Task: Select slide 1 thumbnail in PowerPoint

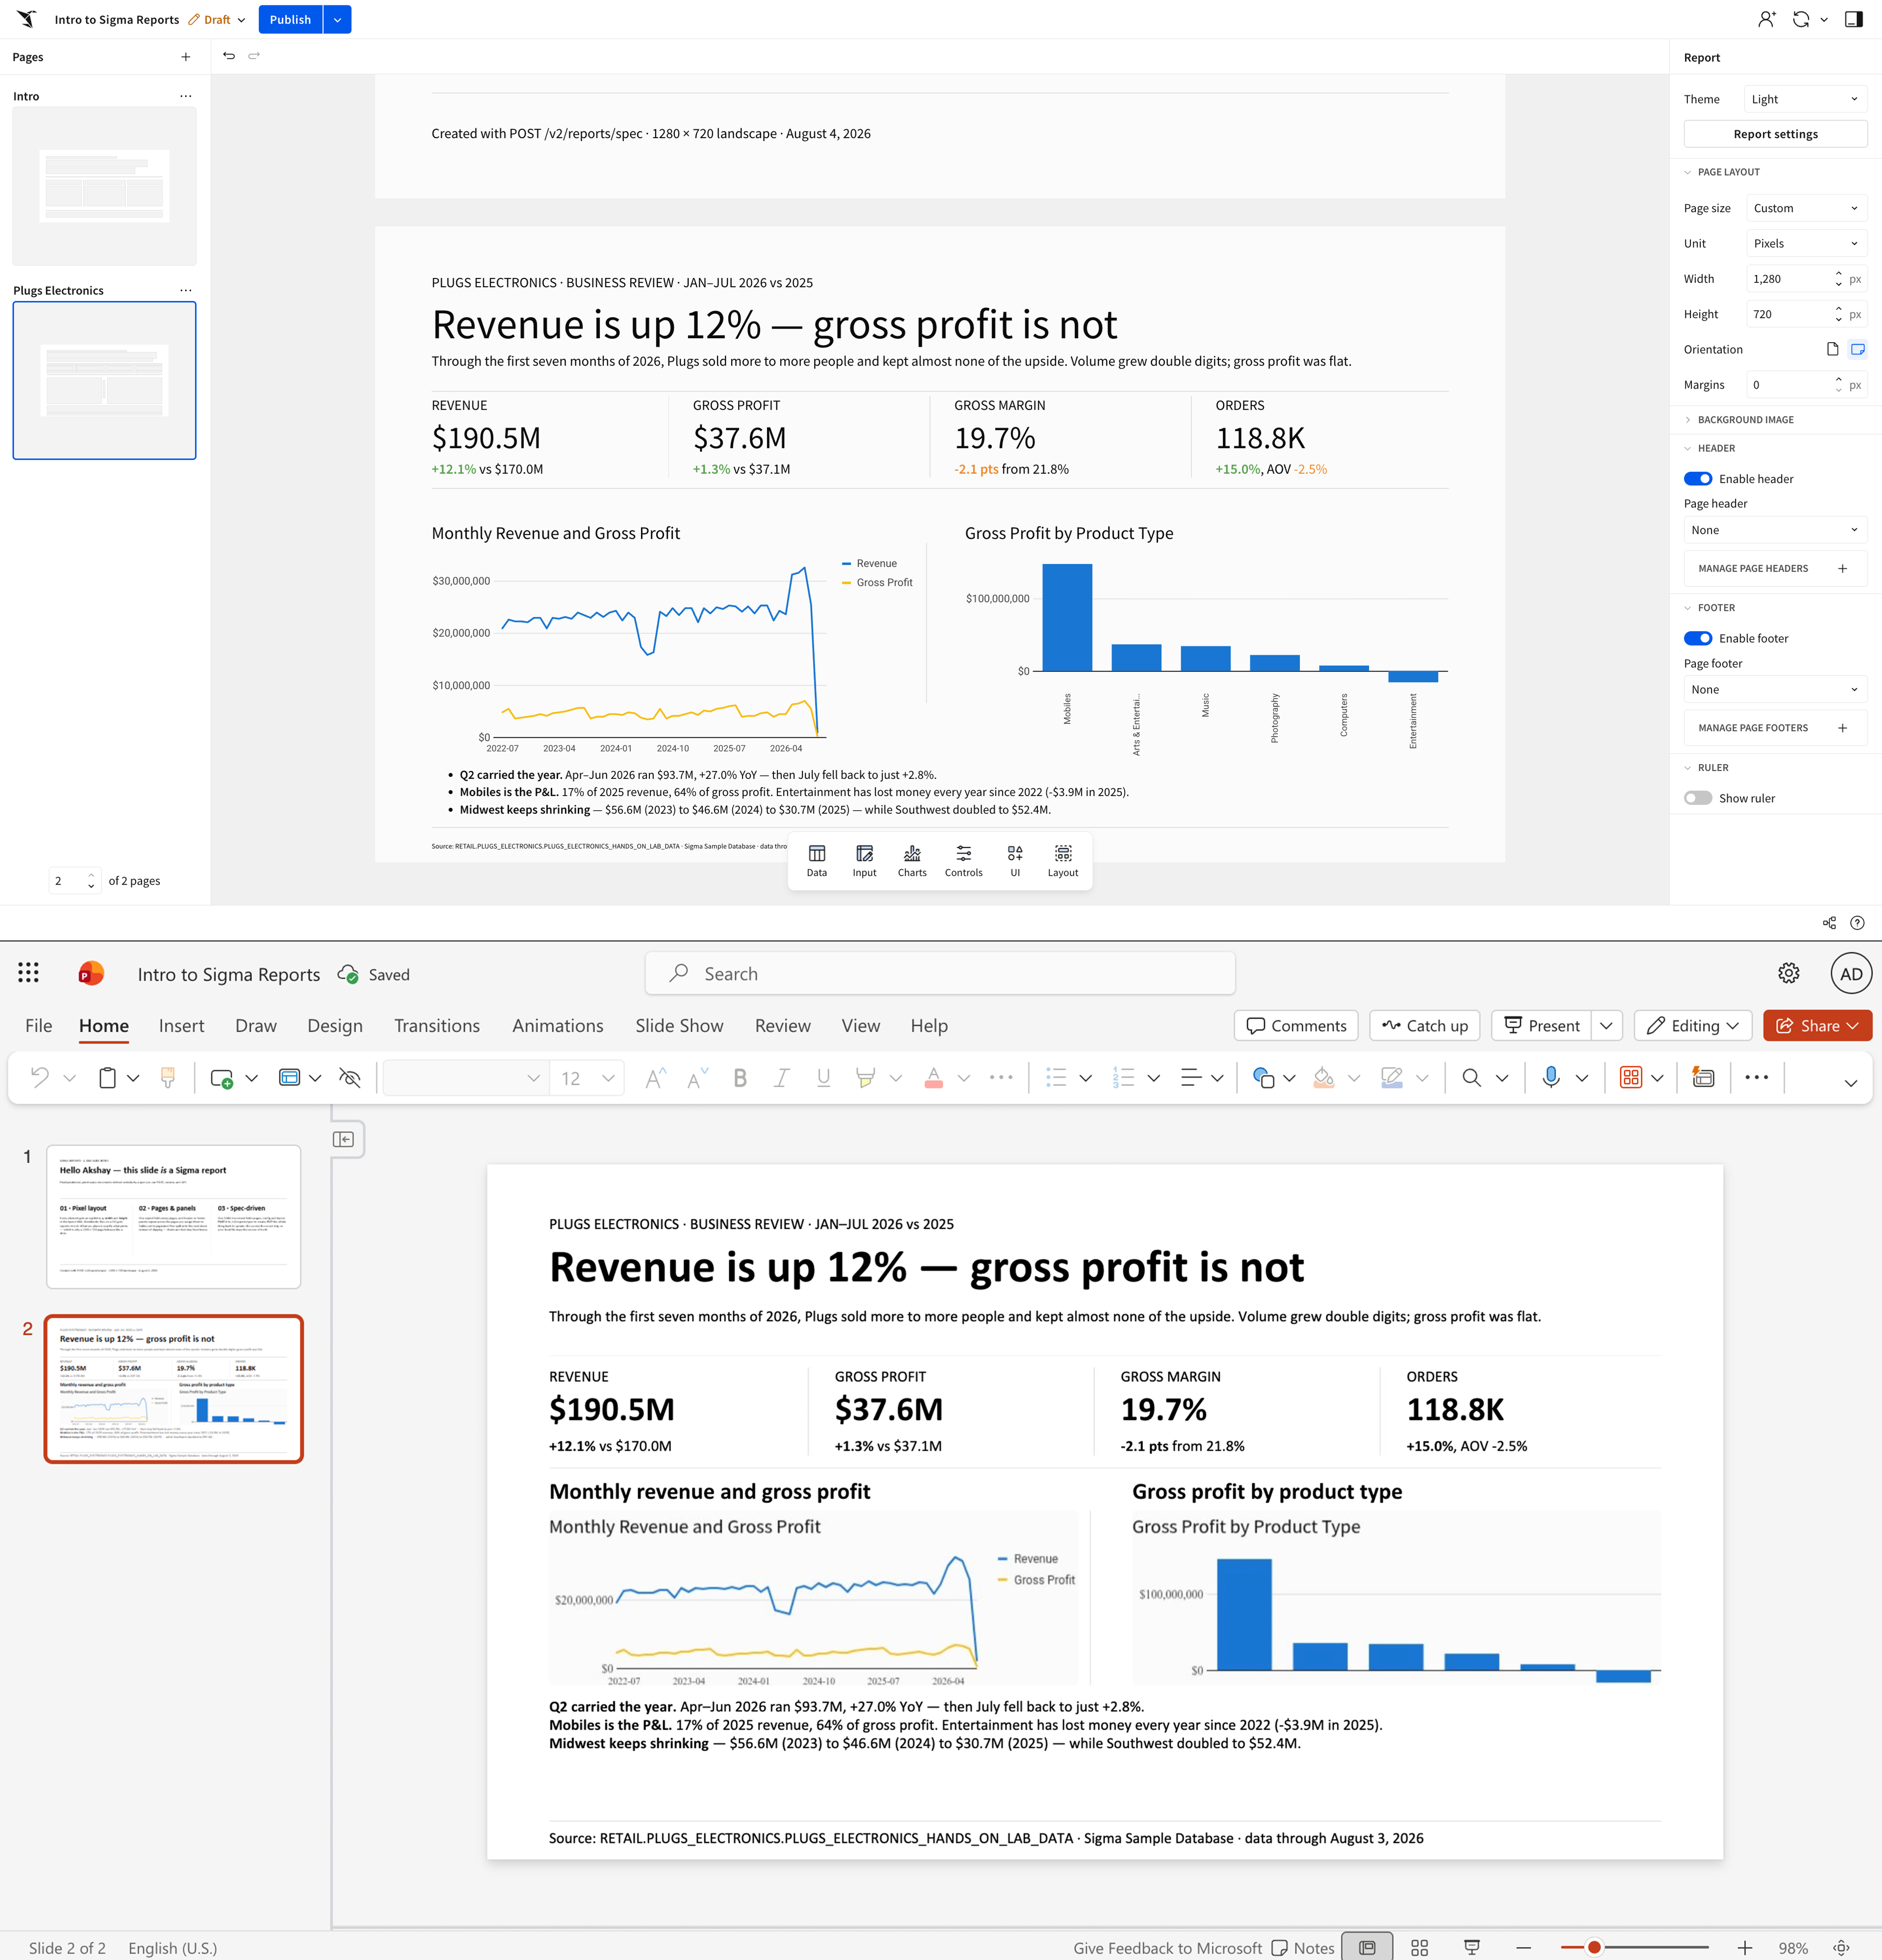Action: click(173, 1216)
